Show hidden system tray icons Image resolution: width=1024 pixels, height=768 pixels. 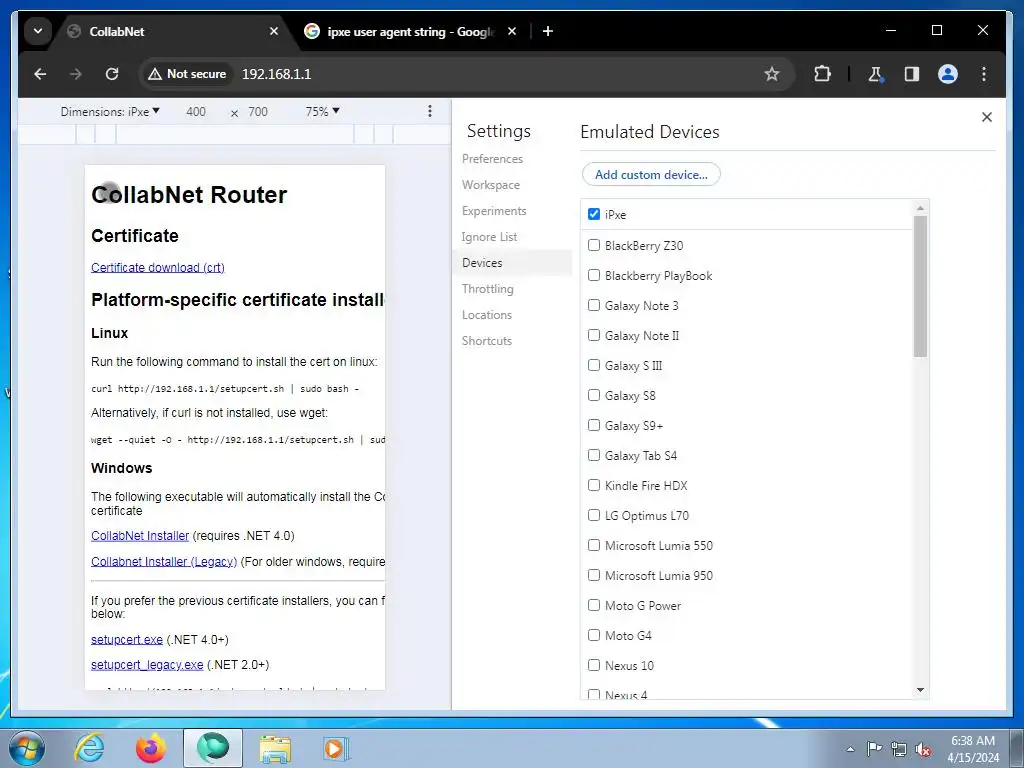pyautogui.click(x=850, y=749)
